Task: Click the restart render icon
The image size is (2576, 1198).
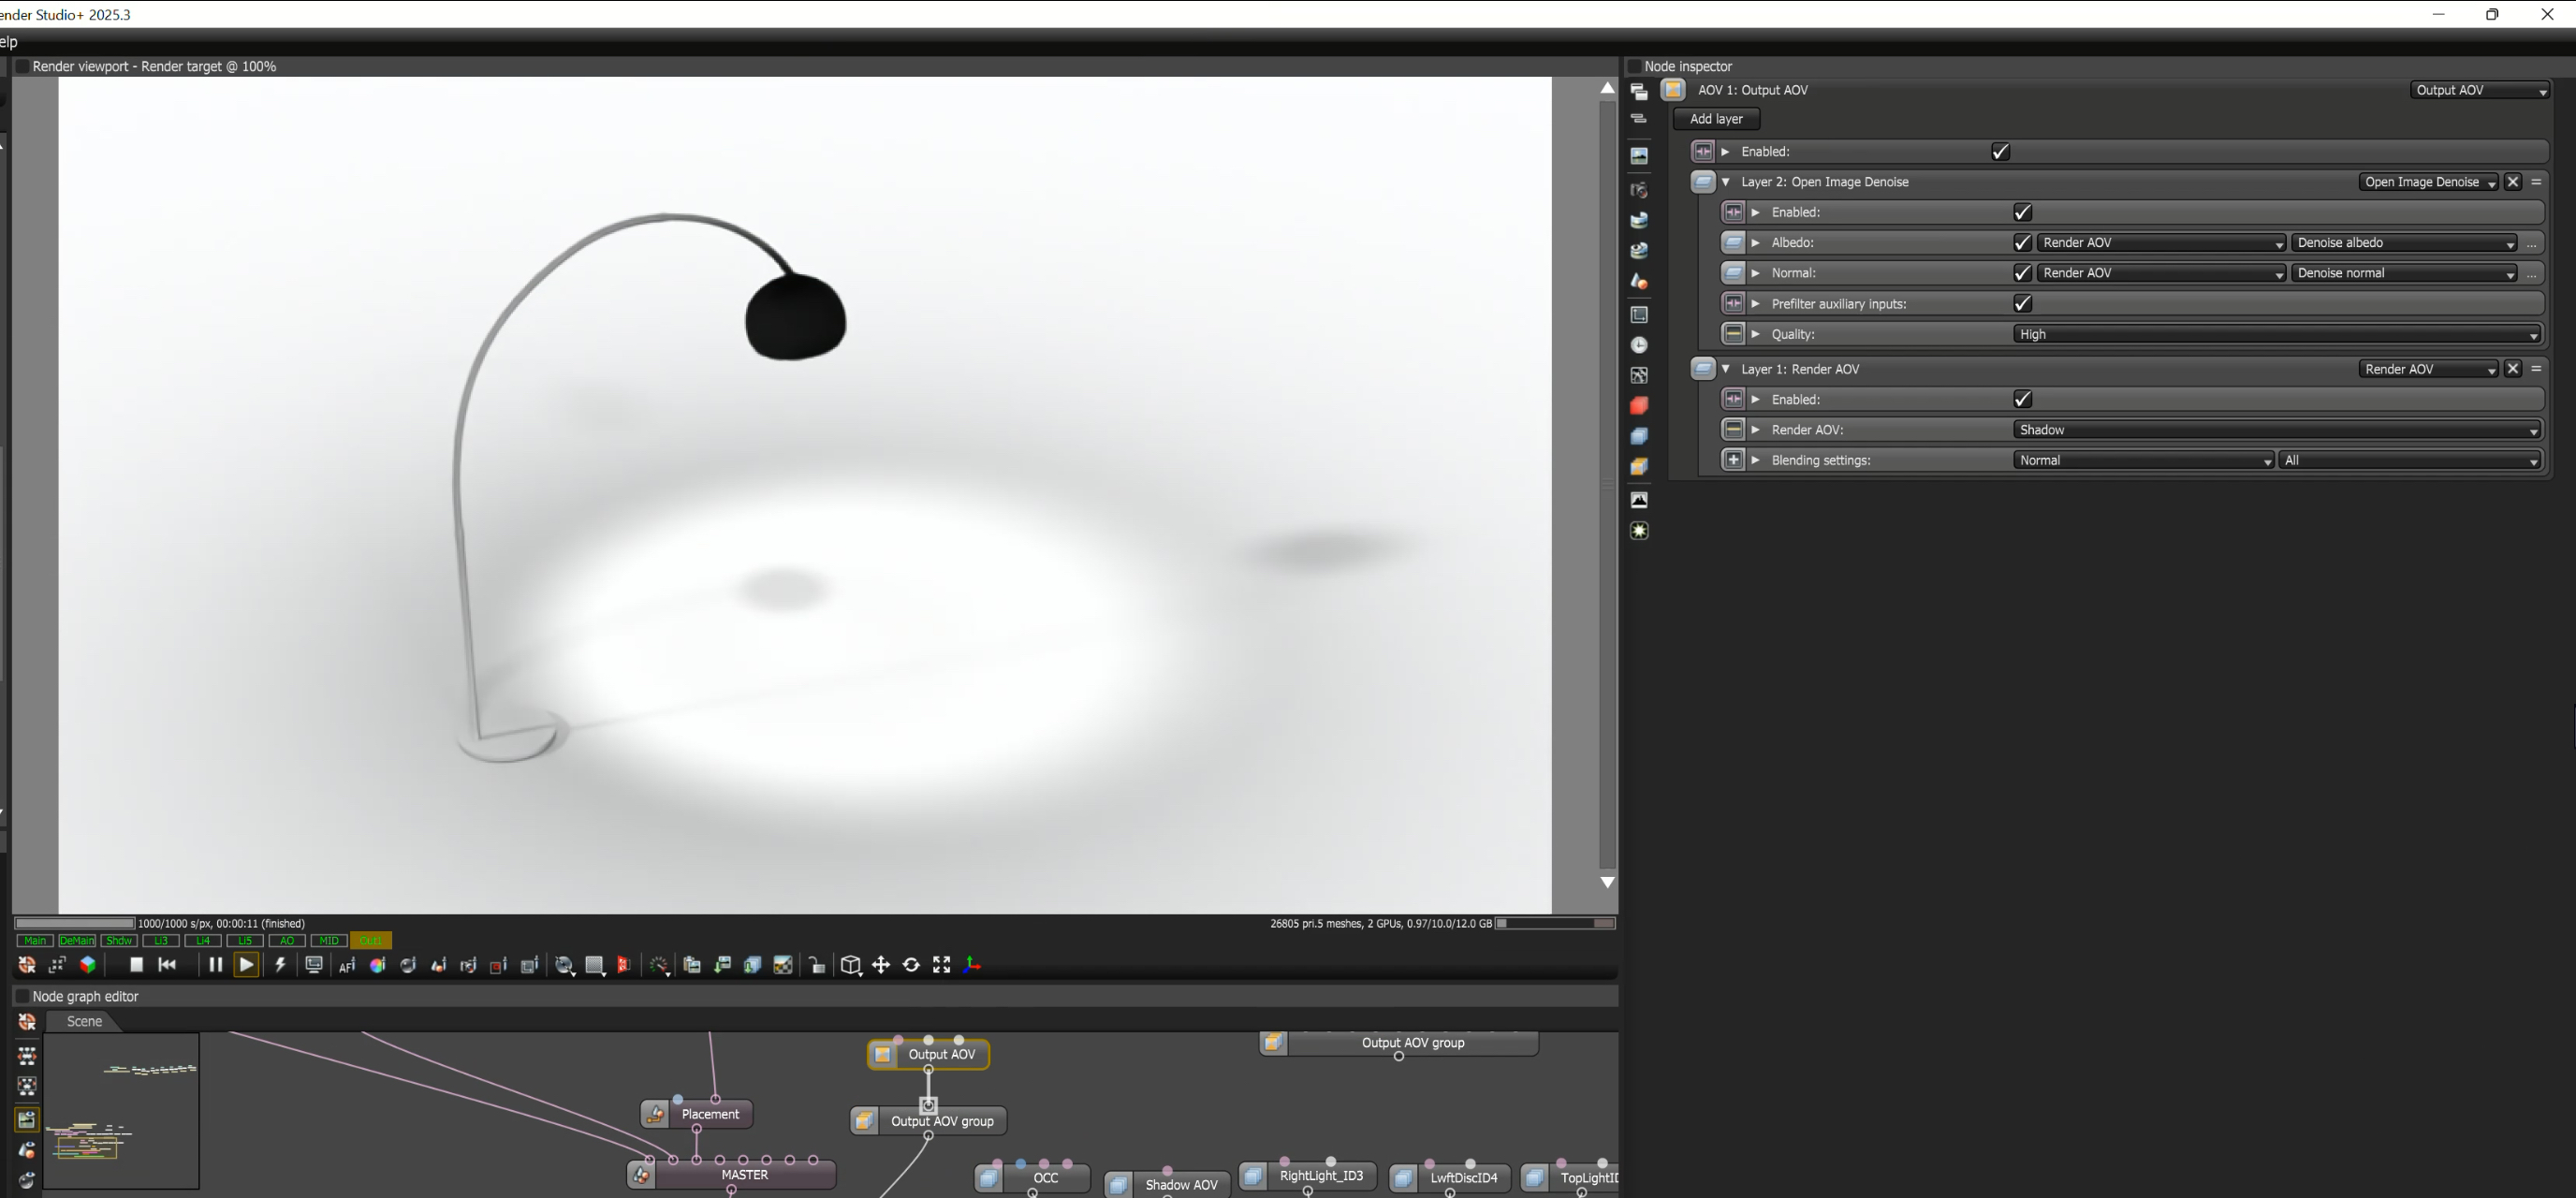Action: (167, 965)
